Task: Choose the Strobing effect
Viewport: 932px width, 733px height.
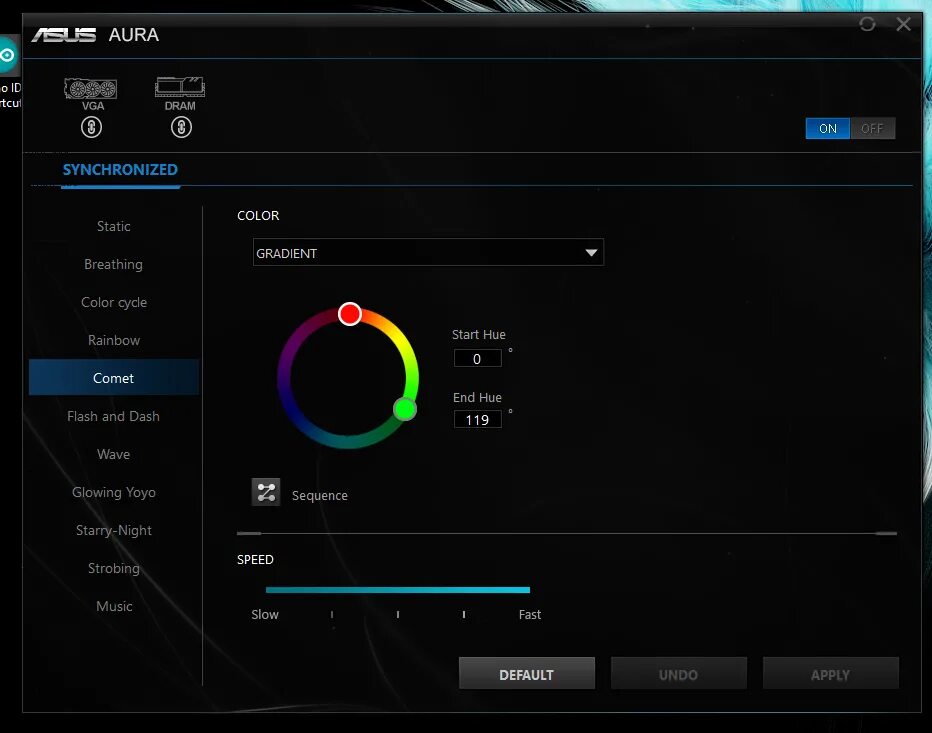Action: (114, 569)
